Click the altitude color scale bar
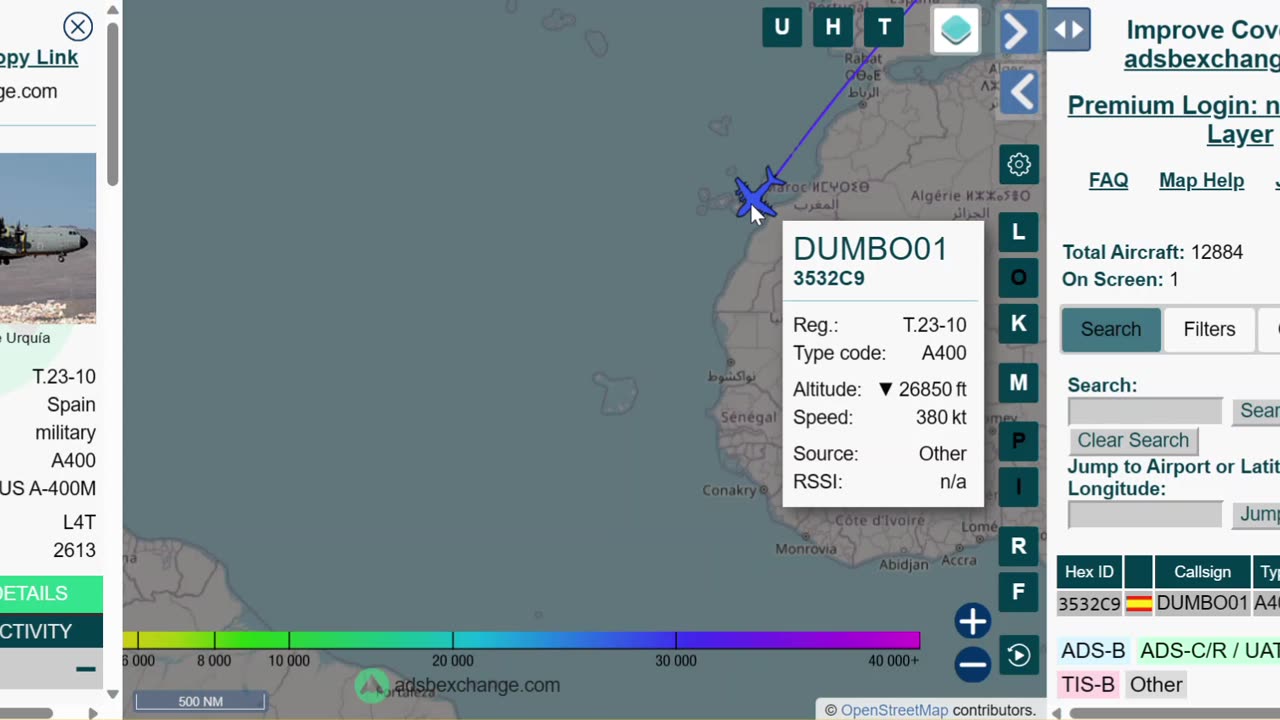 click(x=521, y=640)
